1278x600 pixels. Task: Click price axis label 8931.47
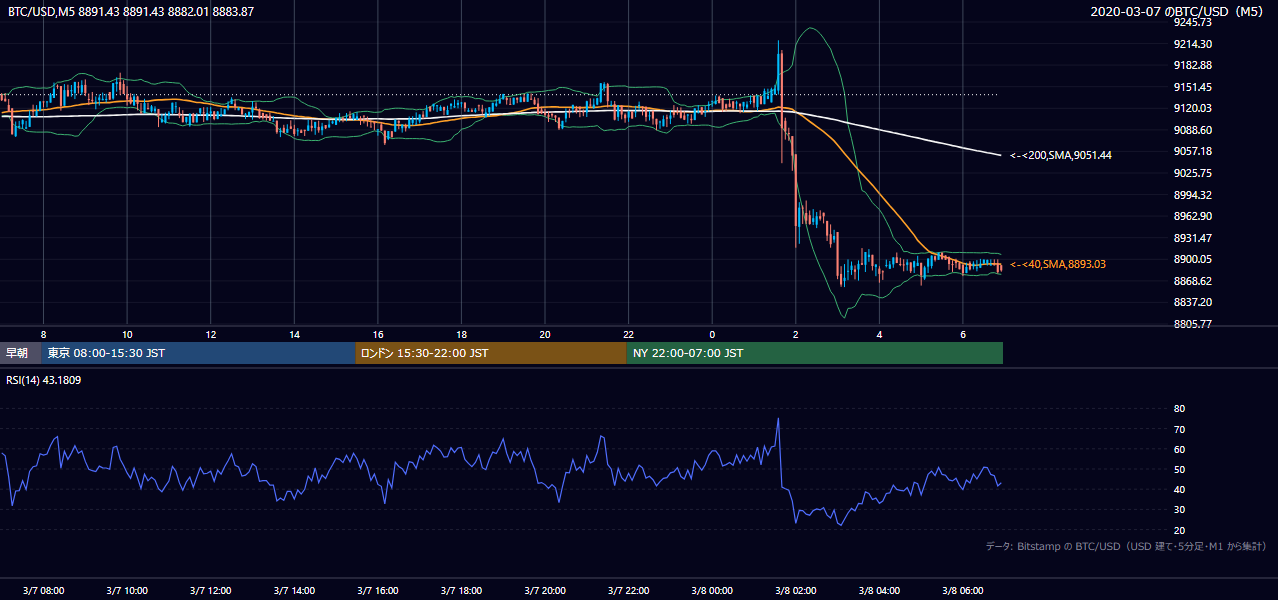1192,238
